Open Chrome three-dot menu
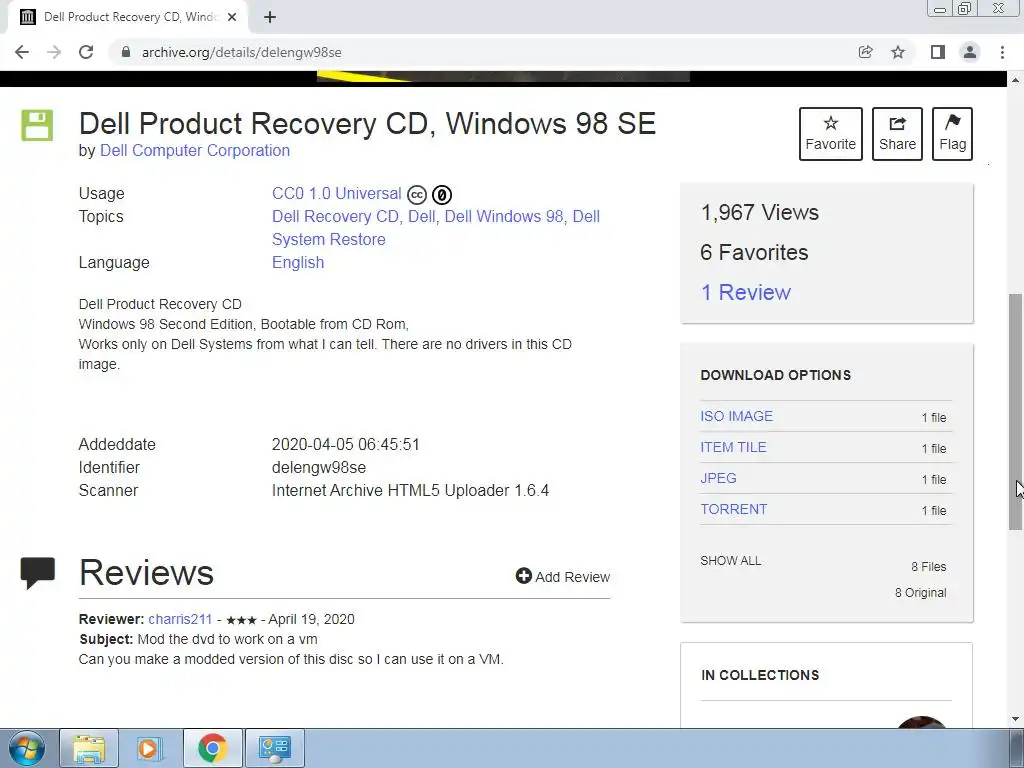This screenshot has height=768, width=1024. pyautogui.click(x=1002, y=52)
